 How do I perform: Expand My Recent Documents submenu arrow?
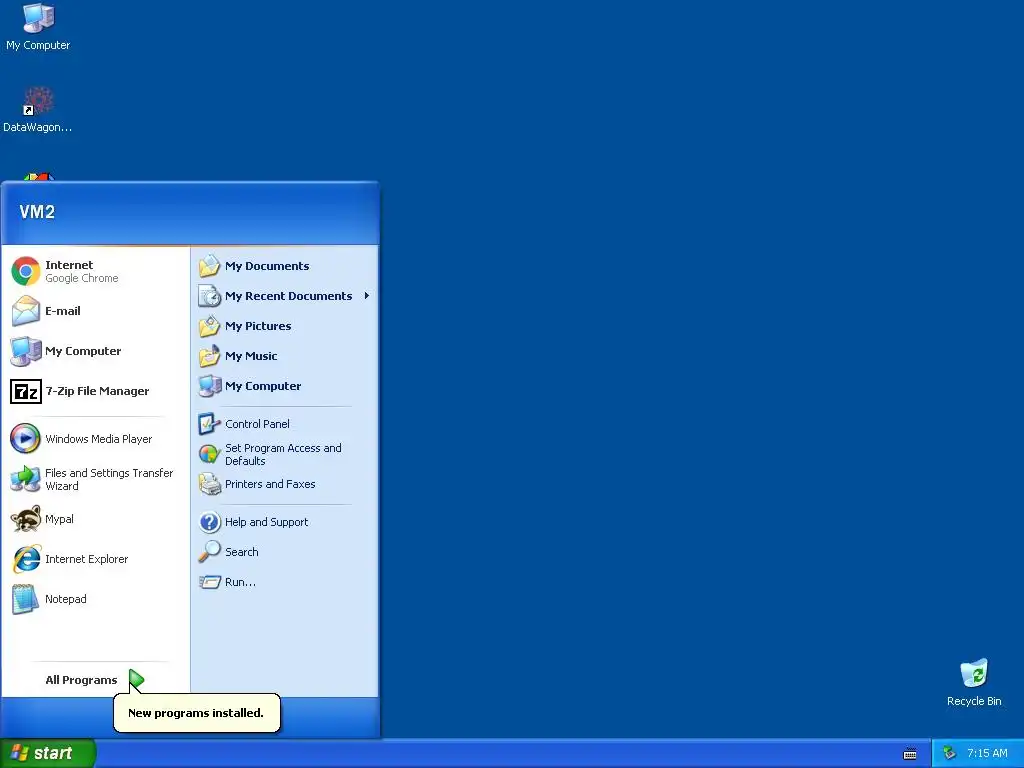[x=367, y=296]
